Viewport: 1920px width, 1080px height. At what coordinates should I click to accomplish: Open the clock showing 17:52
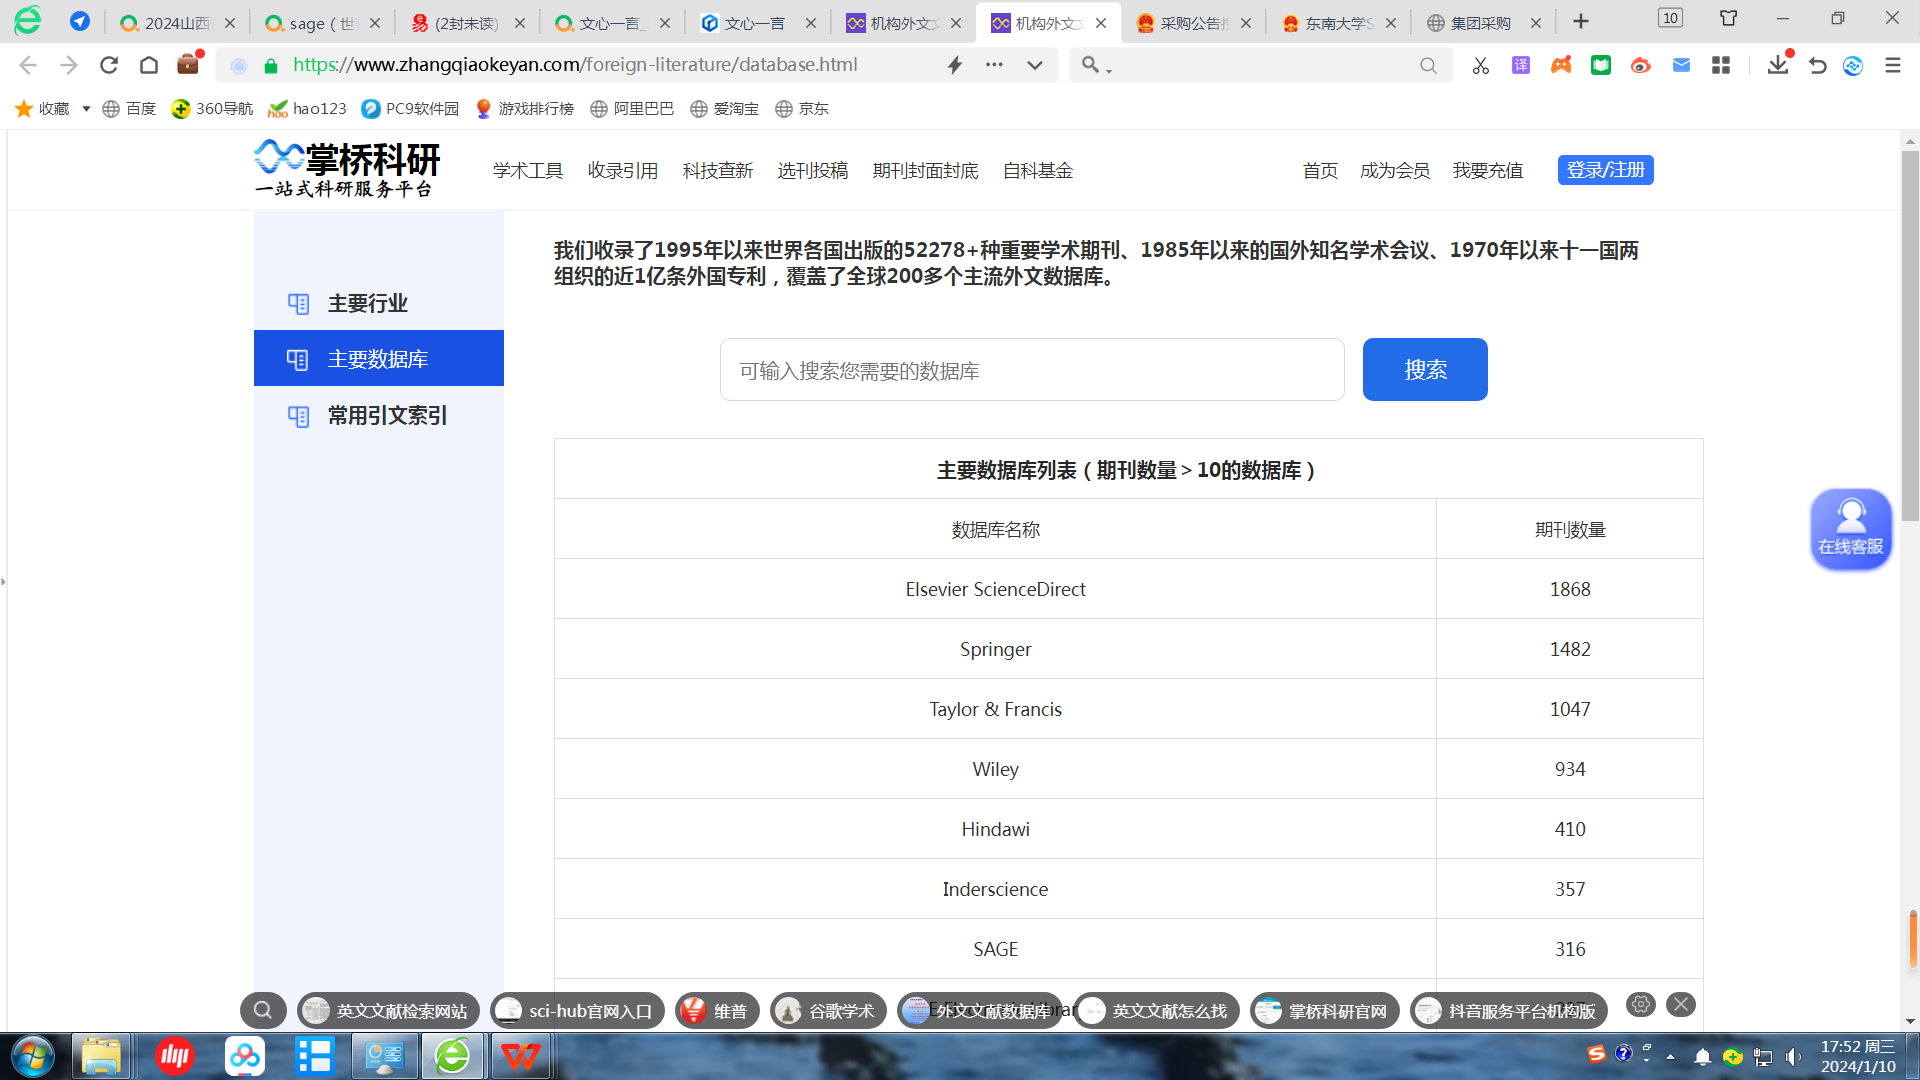pos(1857,1056)
